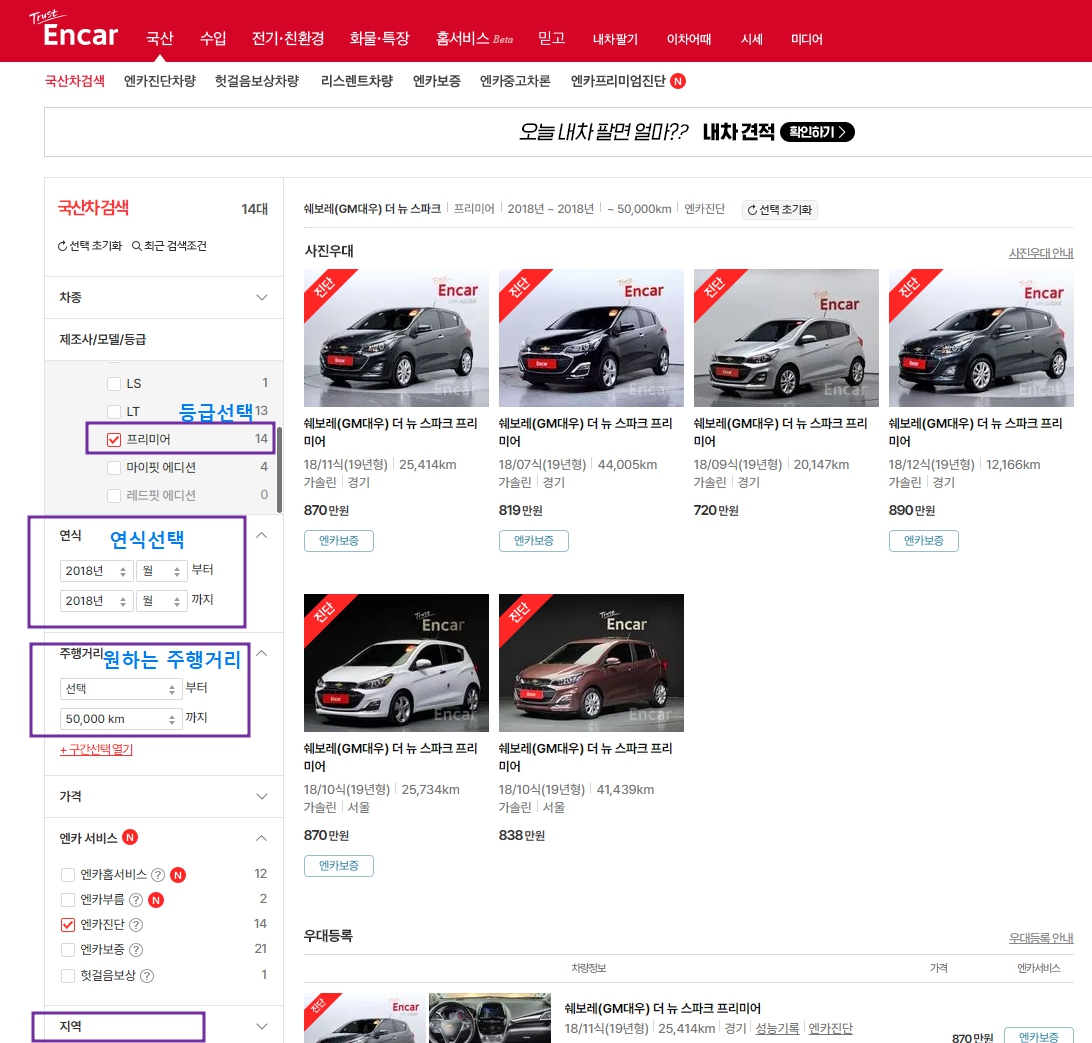Open white Spark photo with 25,734km
Viewport: 1092px width, 1043px height.
(396, 663)
